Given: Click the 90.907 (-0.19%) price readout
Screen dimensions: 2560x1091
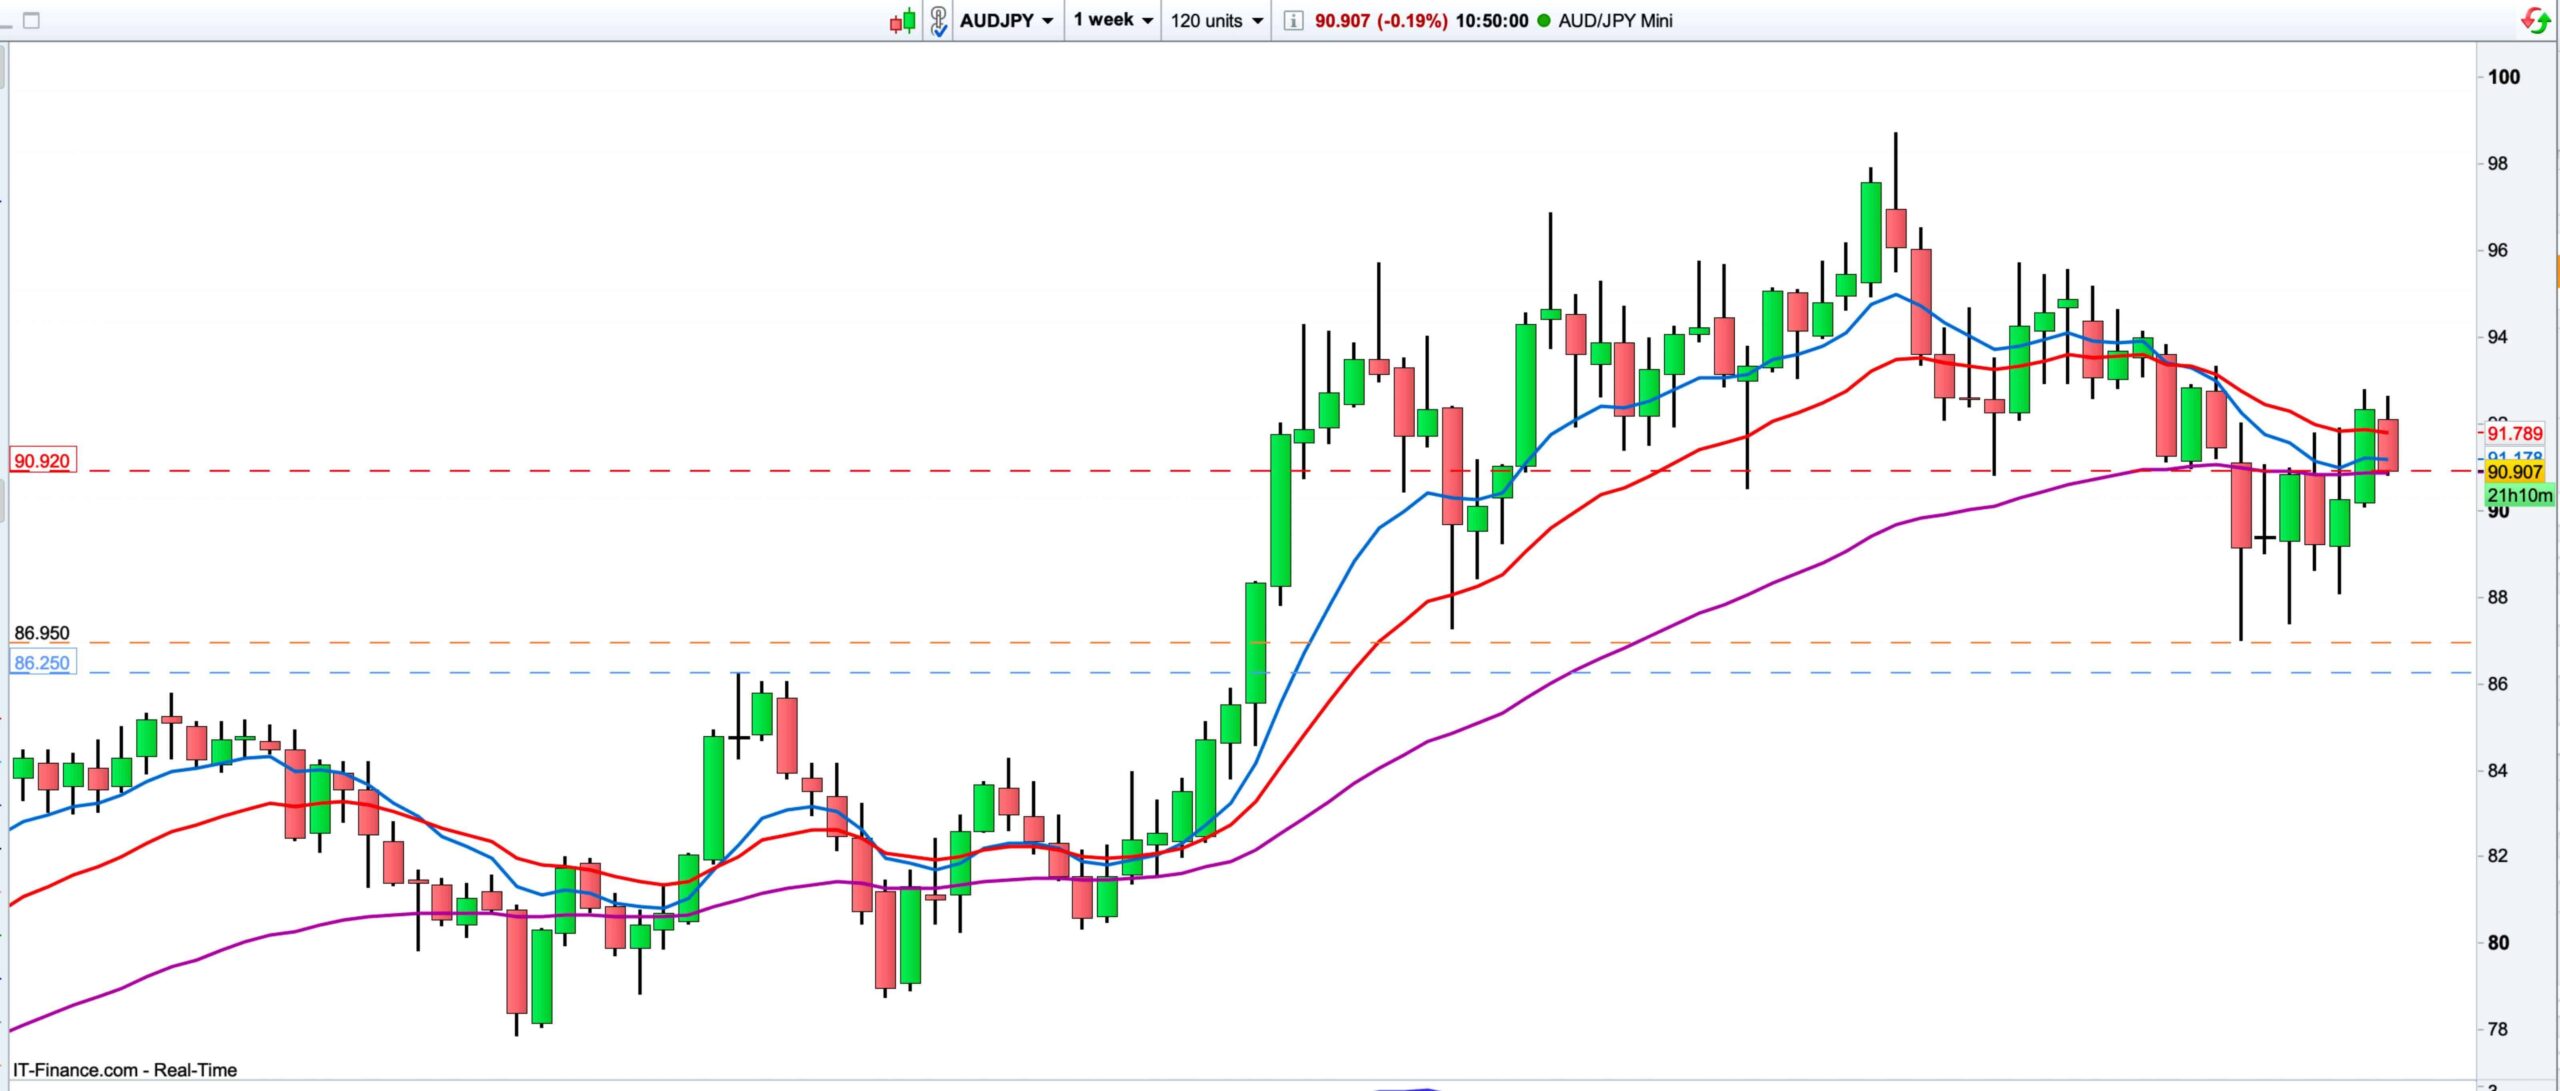Looking at the screenshot, I should pyautogui.click(x=1380, y=21).
